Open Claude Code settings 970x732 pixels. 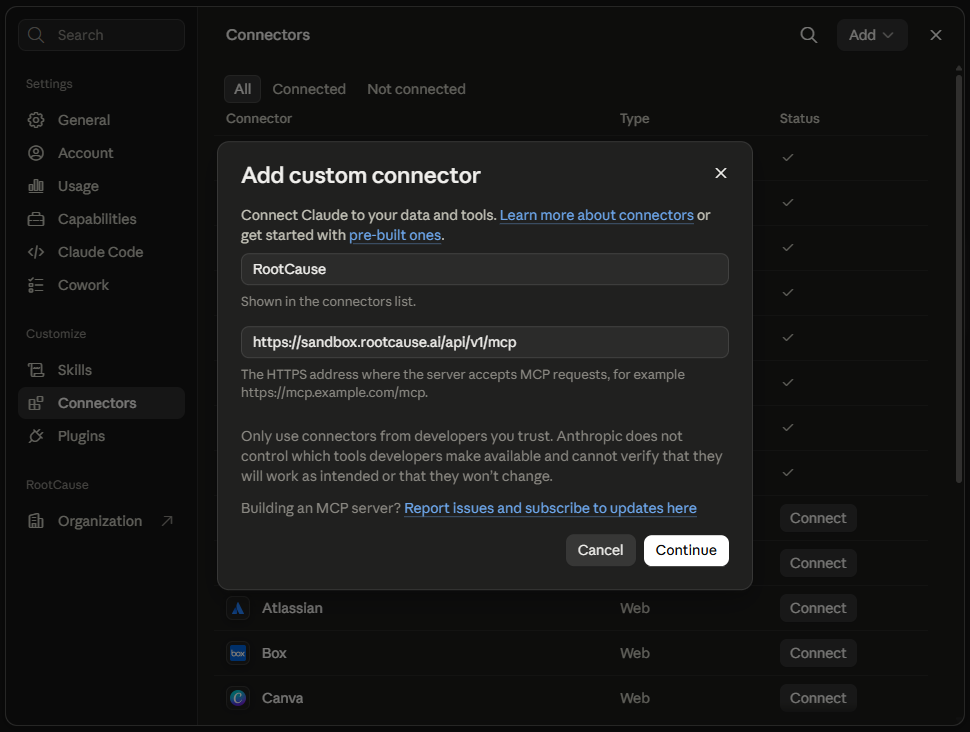(x=101, y=252)
